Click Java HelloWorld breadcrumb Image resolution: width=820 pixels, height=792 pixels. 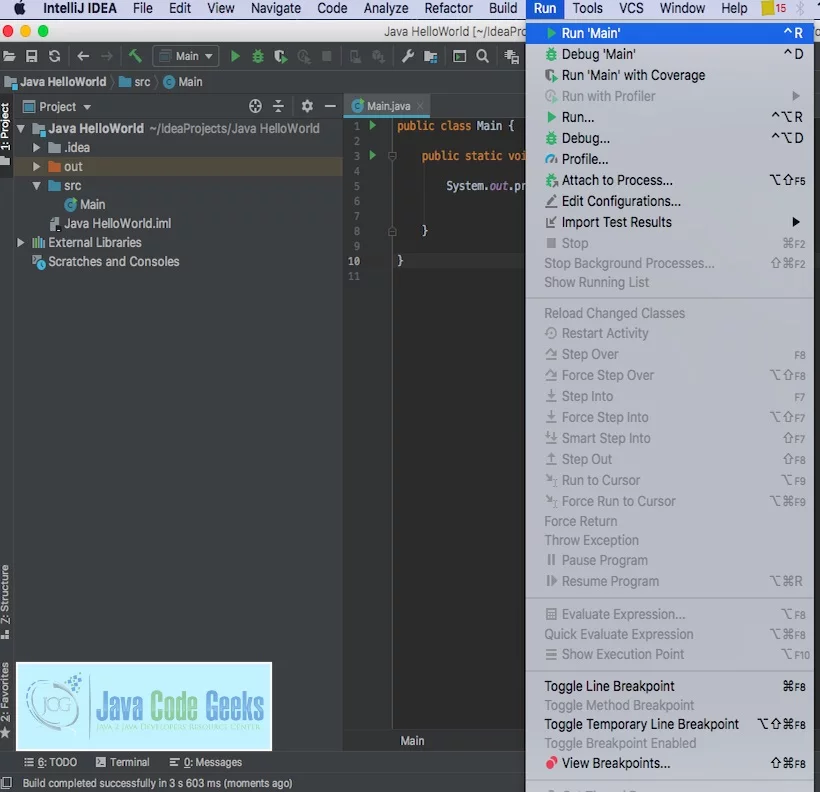(56, 82)
